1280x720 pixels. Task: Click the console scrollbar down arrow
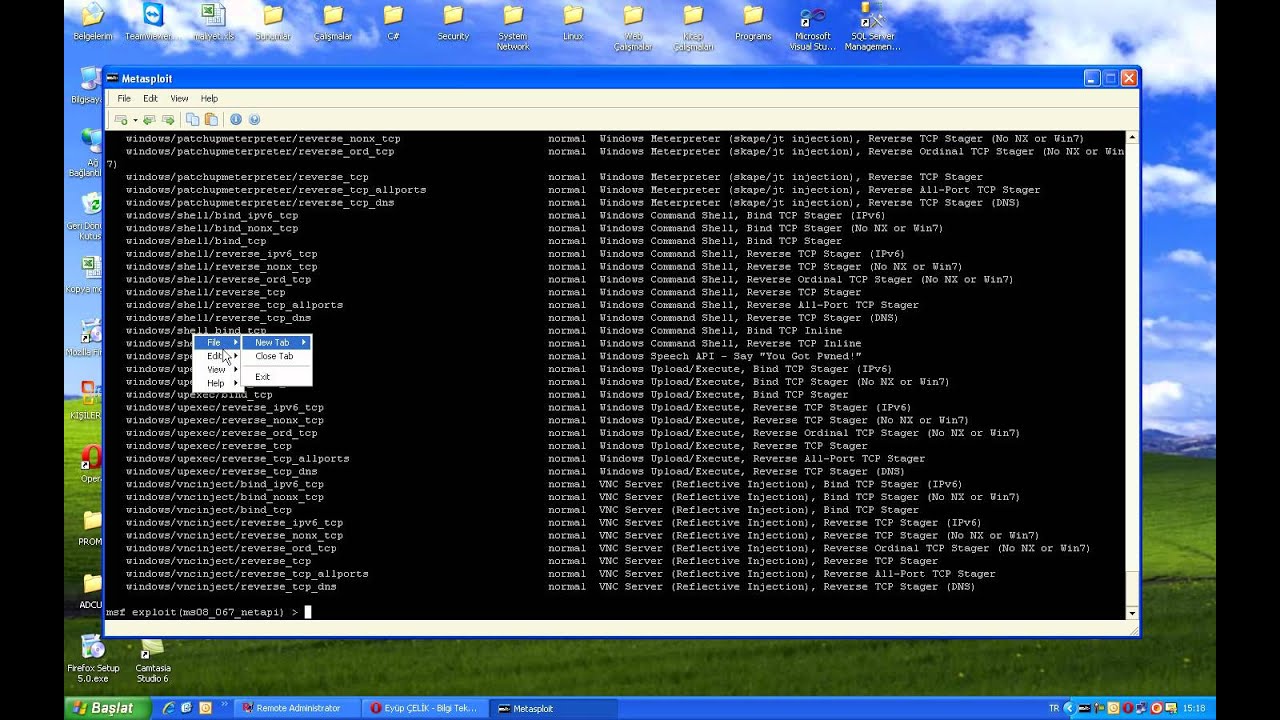(x=1132, y=613)
